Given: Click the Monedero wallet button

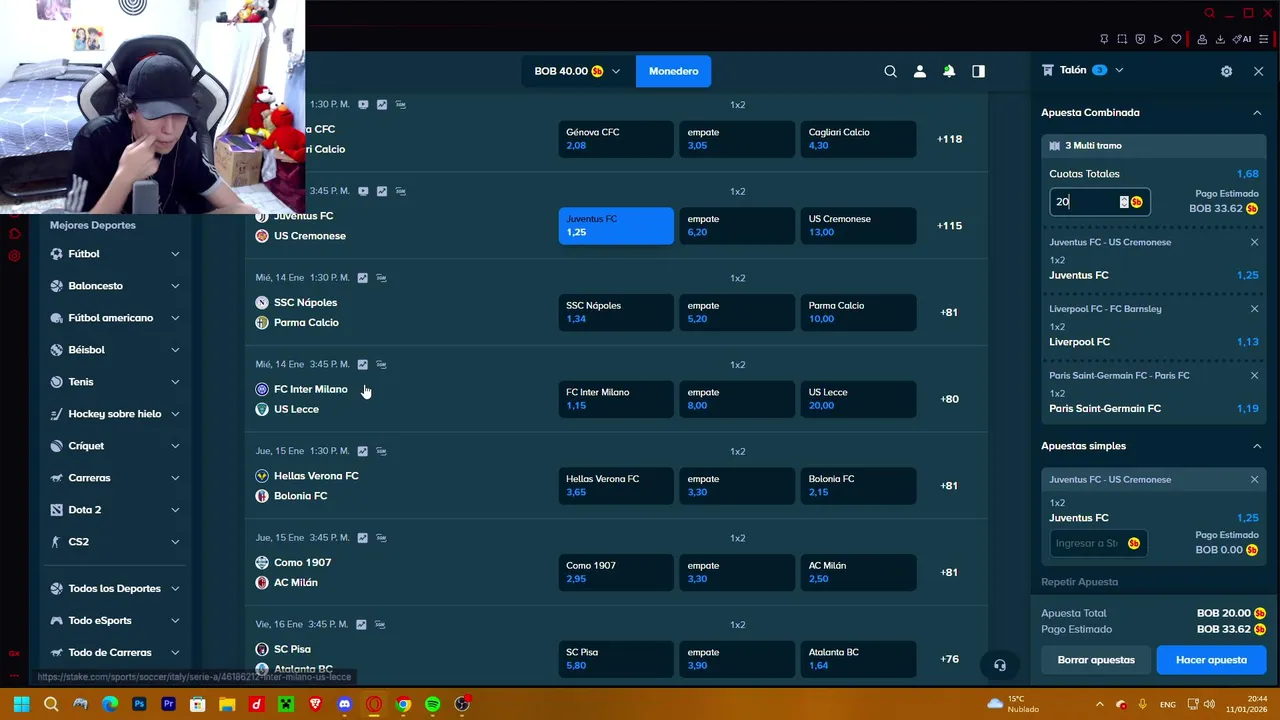Looking at the screenshot, I should pos(673,71).
